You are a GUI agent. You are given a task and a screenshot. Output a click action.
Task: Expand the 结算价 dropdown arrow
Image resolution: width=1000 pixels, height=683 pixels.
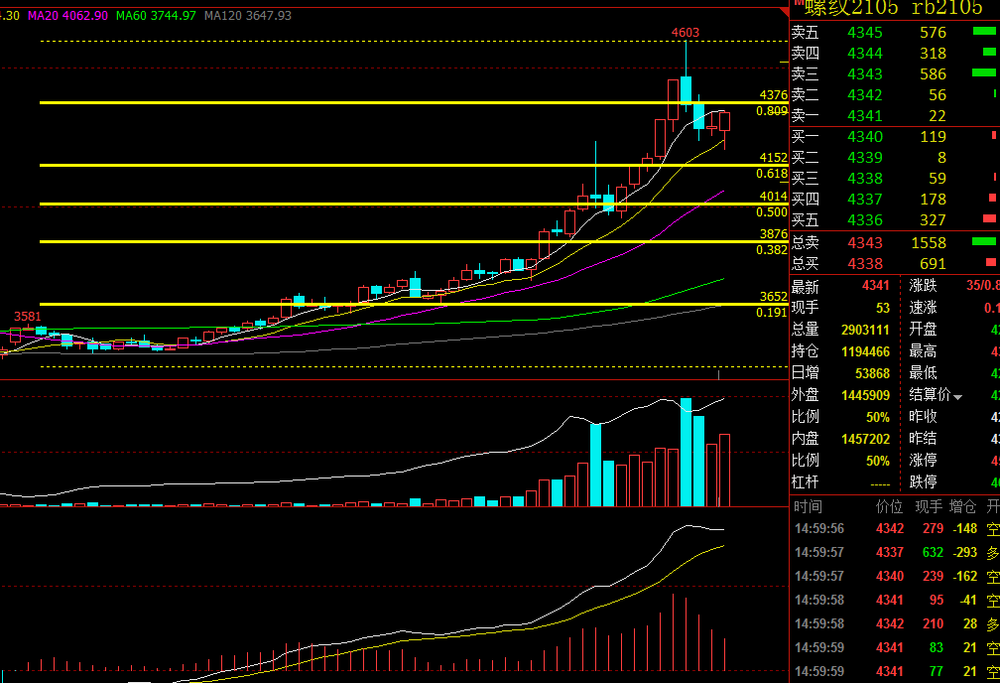point(958,396)
